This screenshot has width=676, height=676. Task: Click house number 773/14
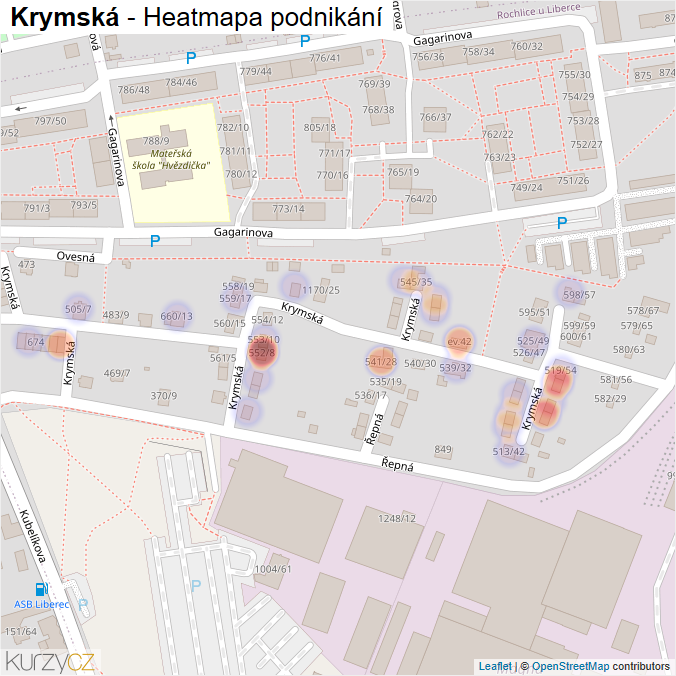tap(288, 209)
